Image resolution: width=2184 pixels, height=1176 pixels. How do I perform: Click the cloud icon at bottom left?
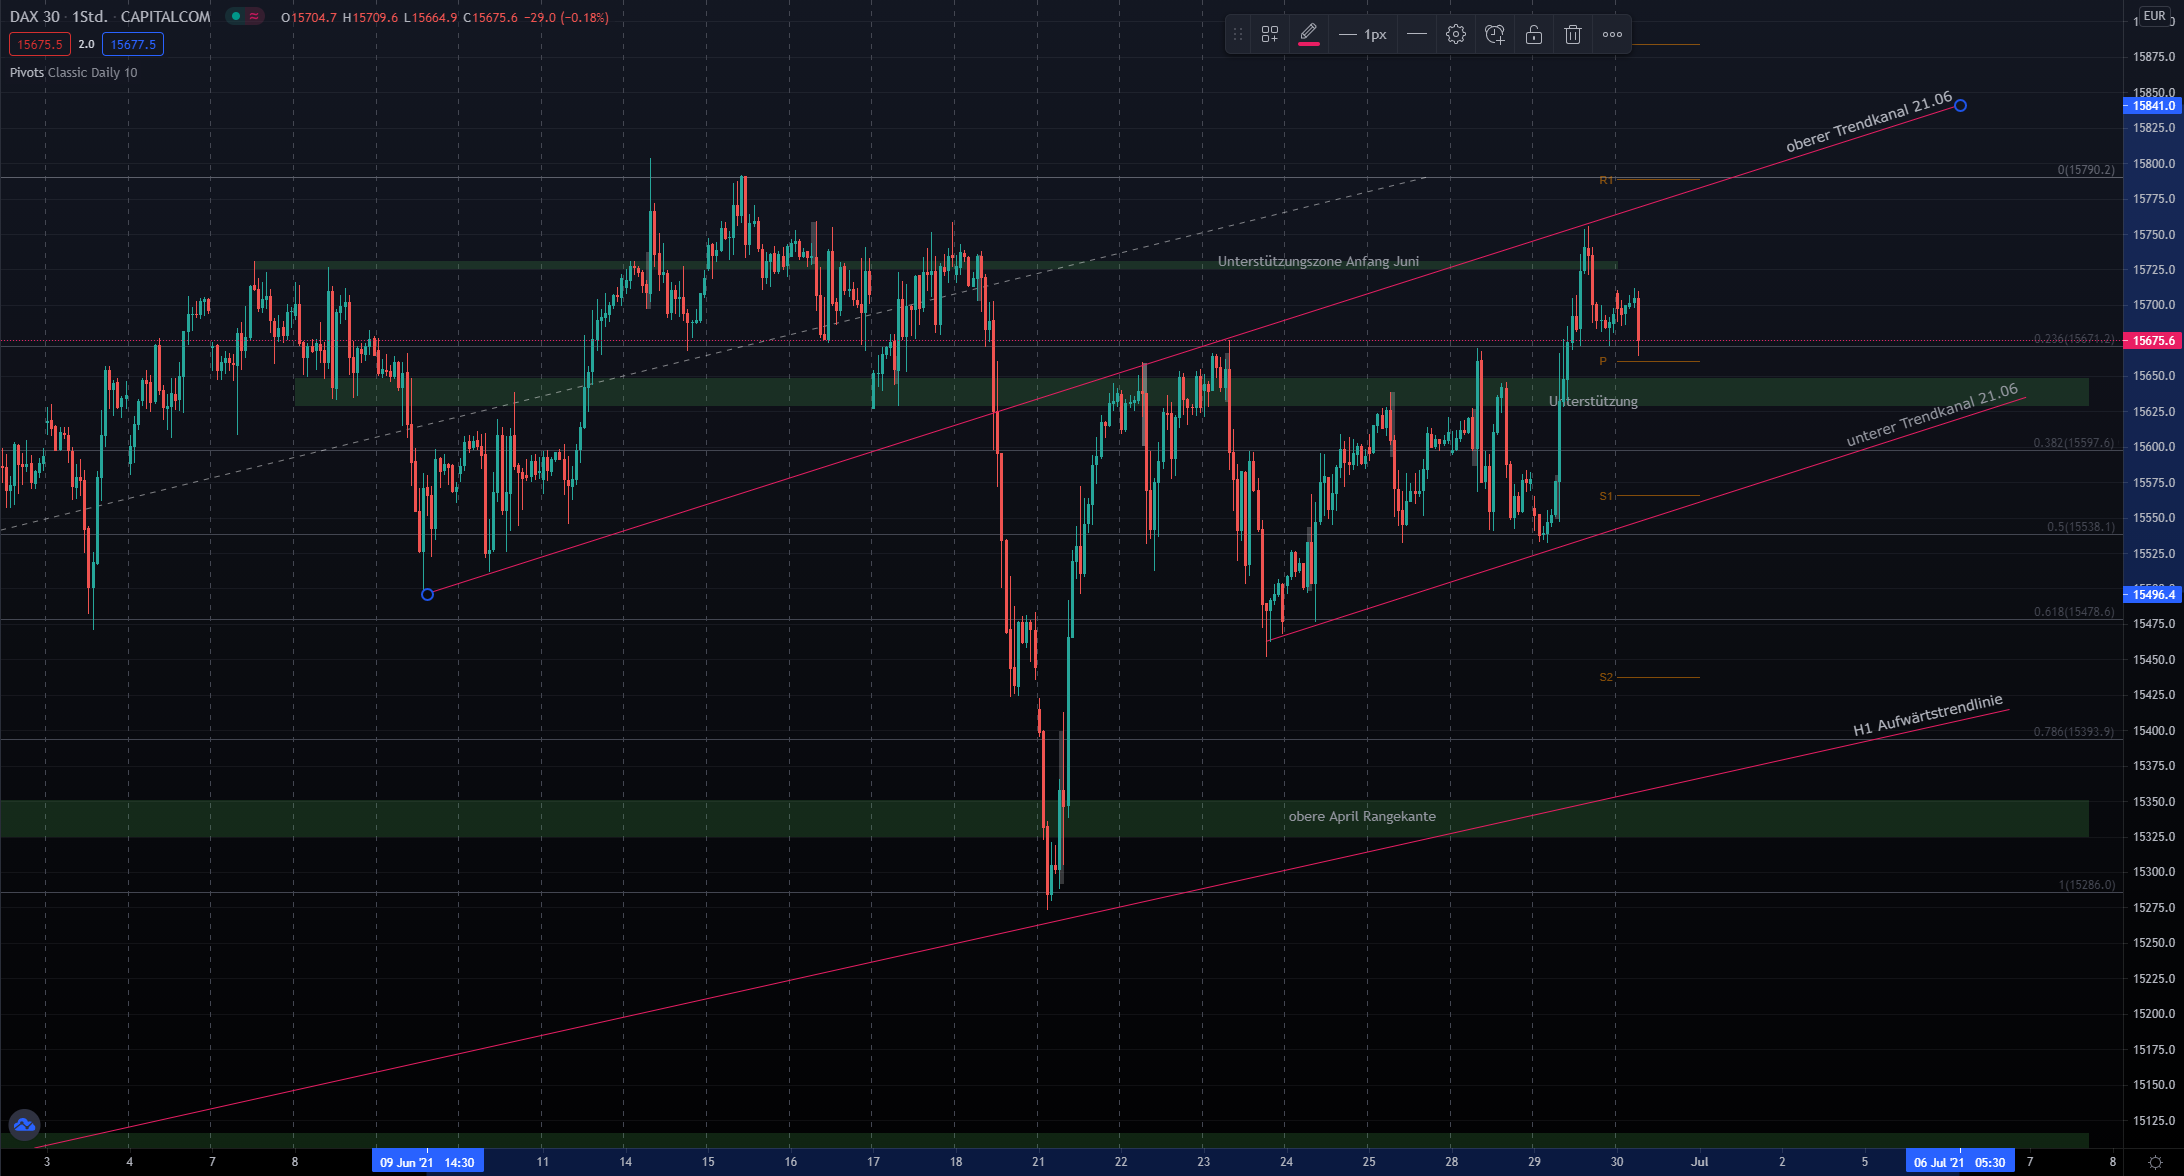pyautogui.click(x=24, y=1125)
